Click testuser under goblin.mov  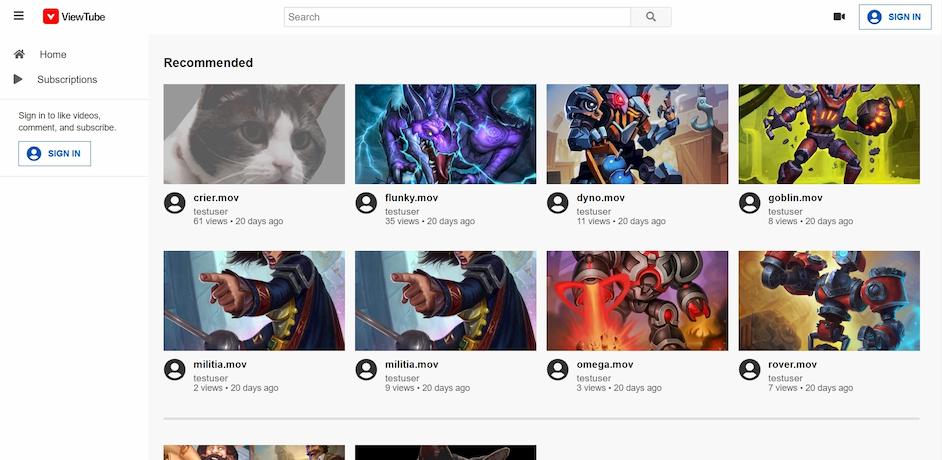click(785, 211)
